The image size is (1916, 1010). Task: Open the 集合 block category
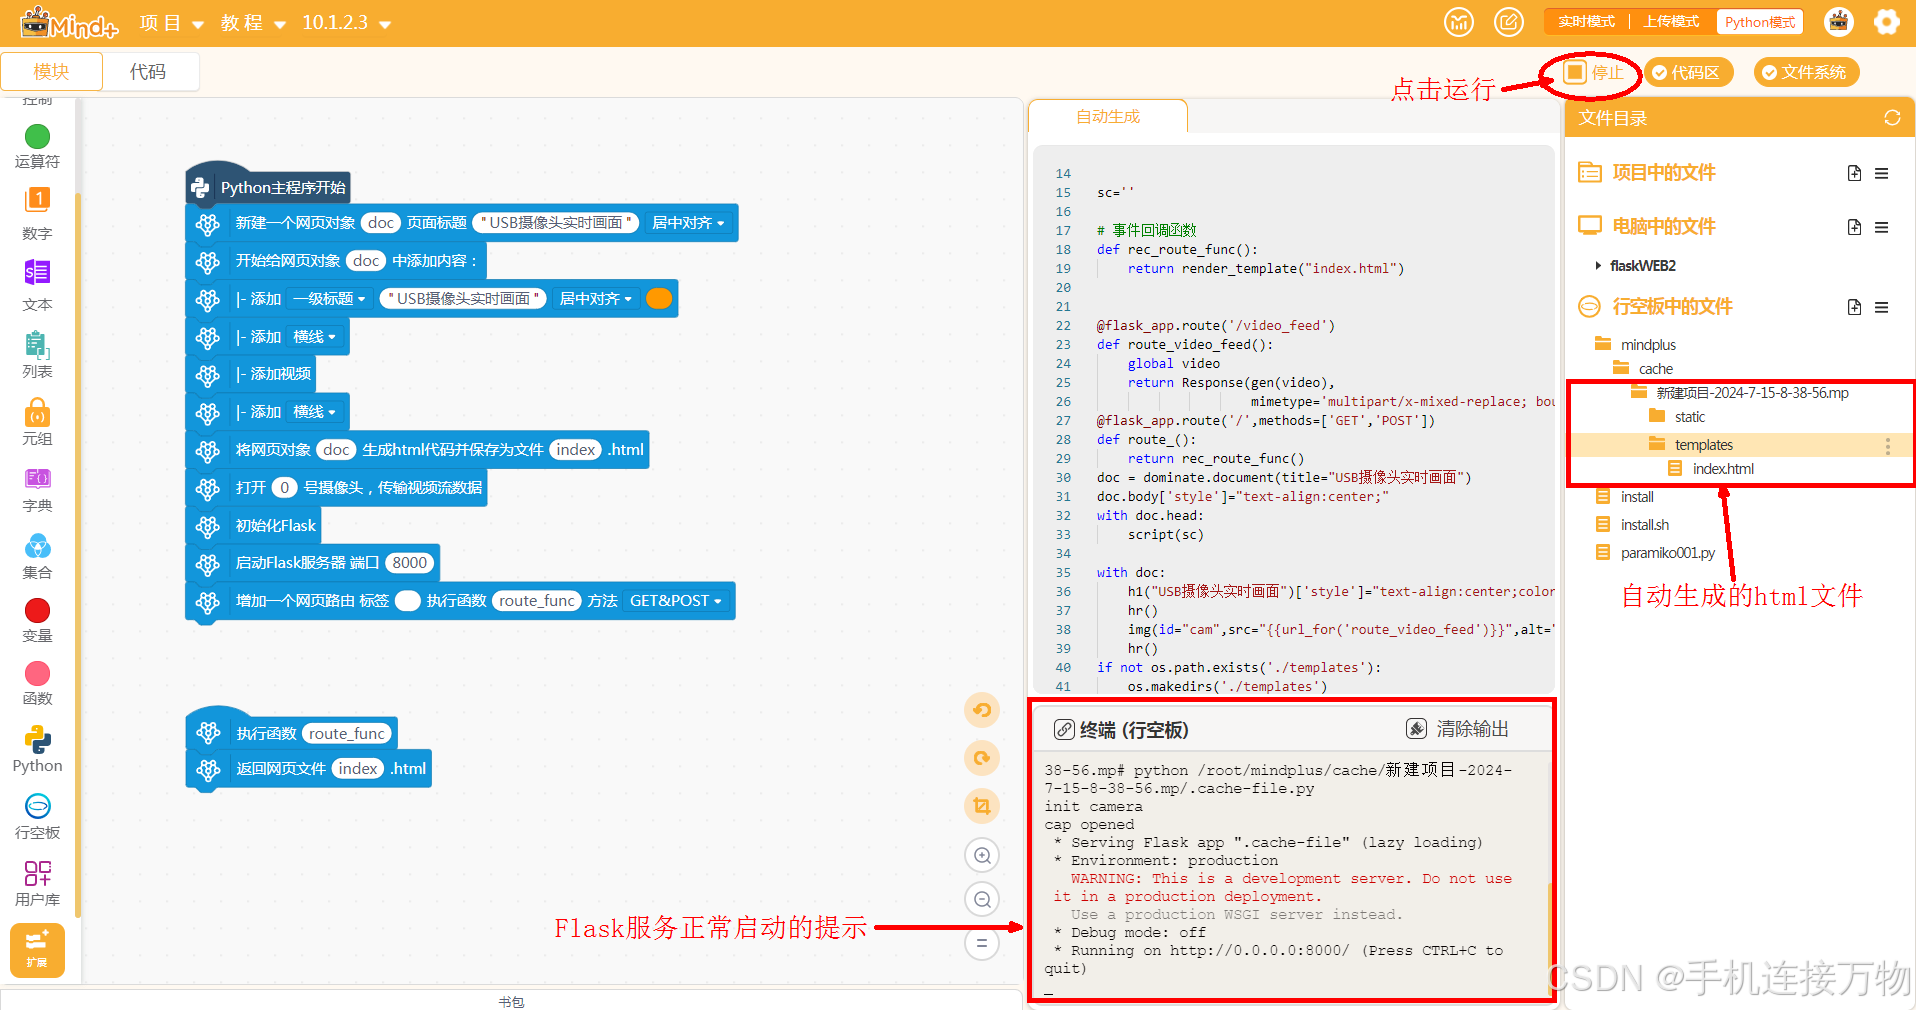[x=37, y=556]
